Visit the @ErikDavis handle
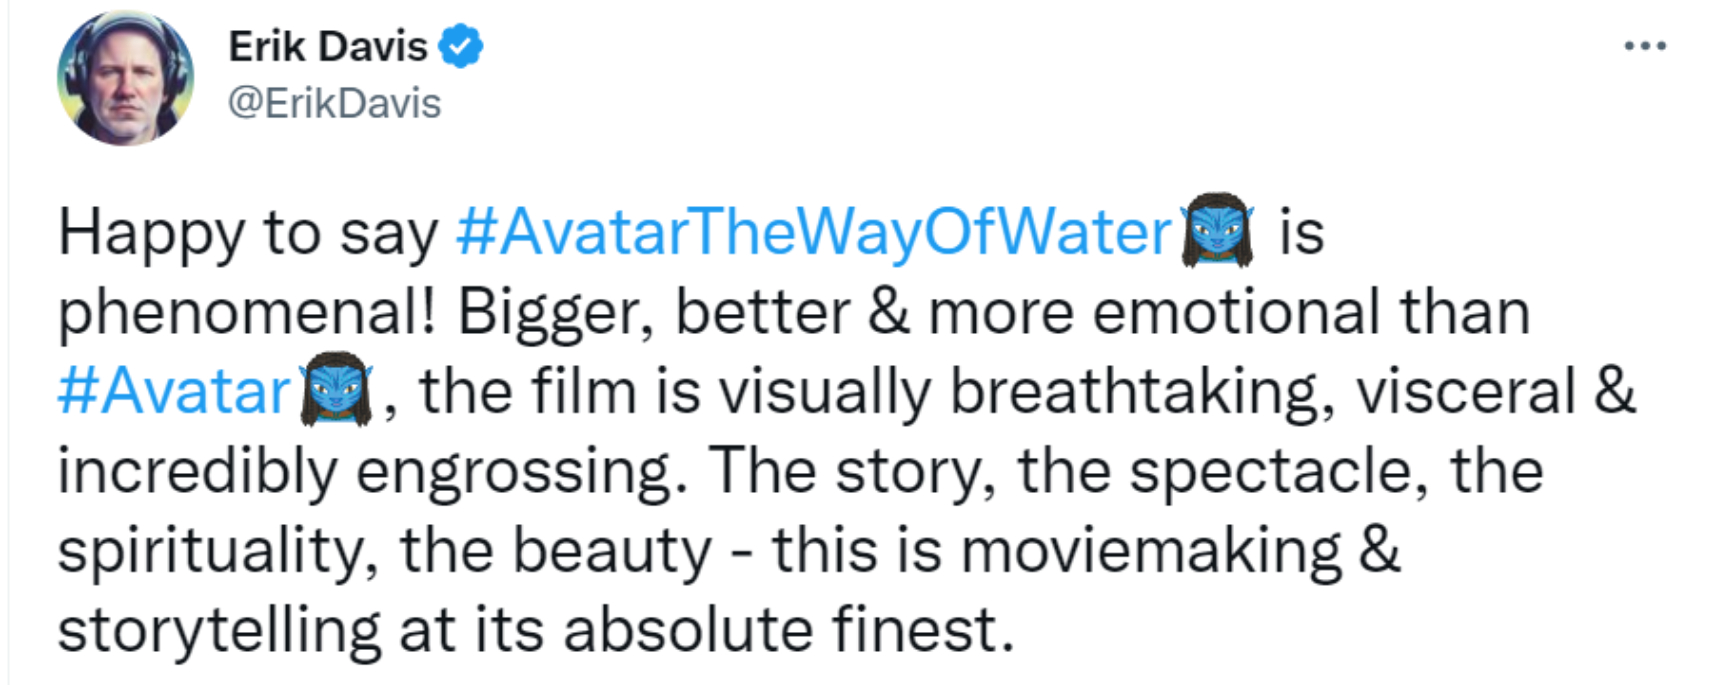The height and width of the screenshot is (685, 1715). click(x=334, y=103)
